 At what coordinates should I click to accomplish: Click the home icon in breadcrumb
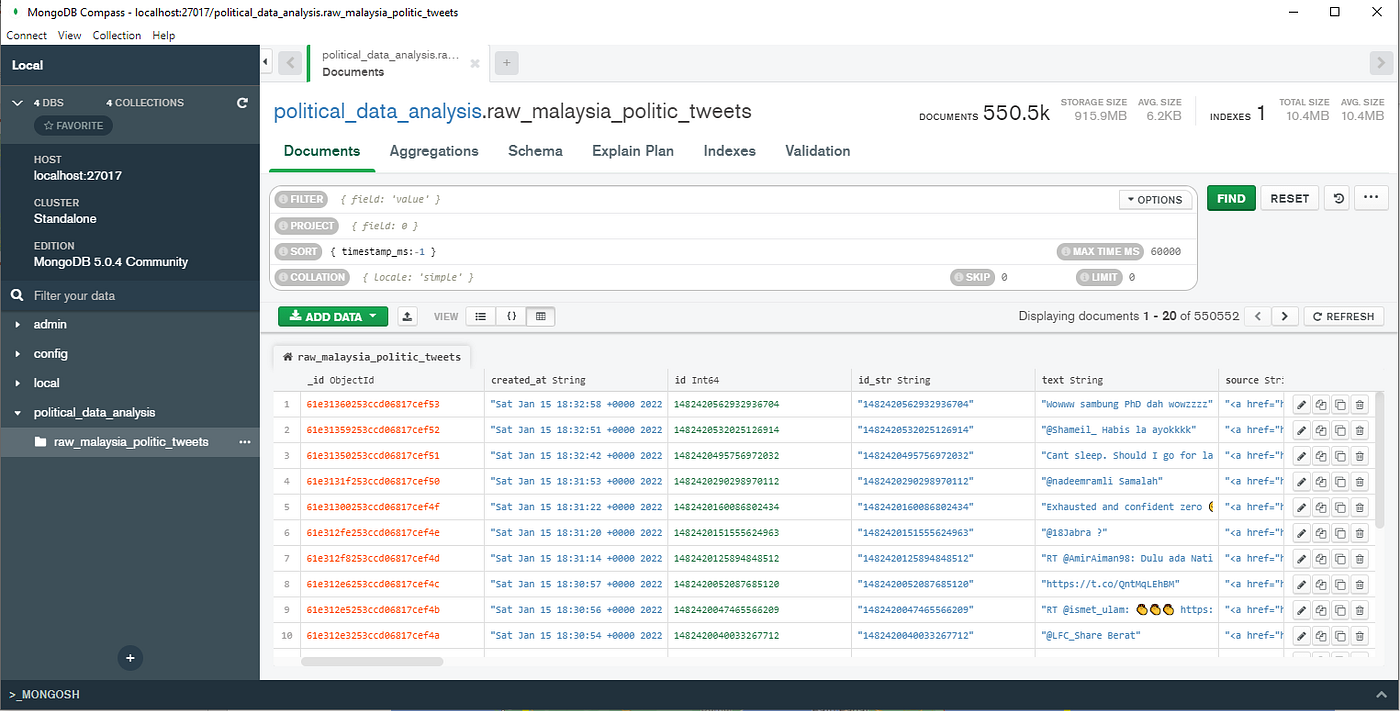pyautogui.click(x=288, y=356)
